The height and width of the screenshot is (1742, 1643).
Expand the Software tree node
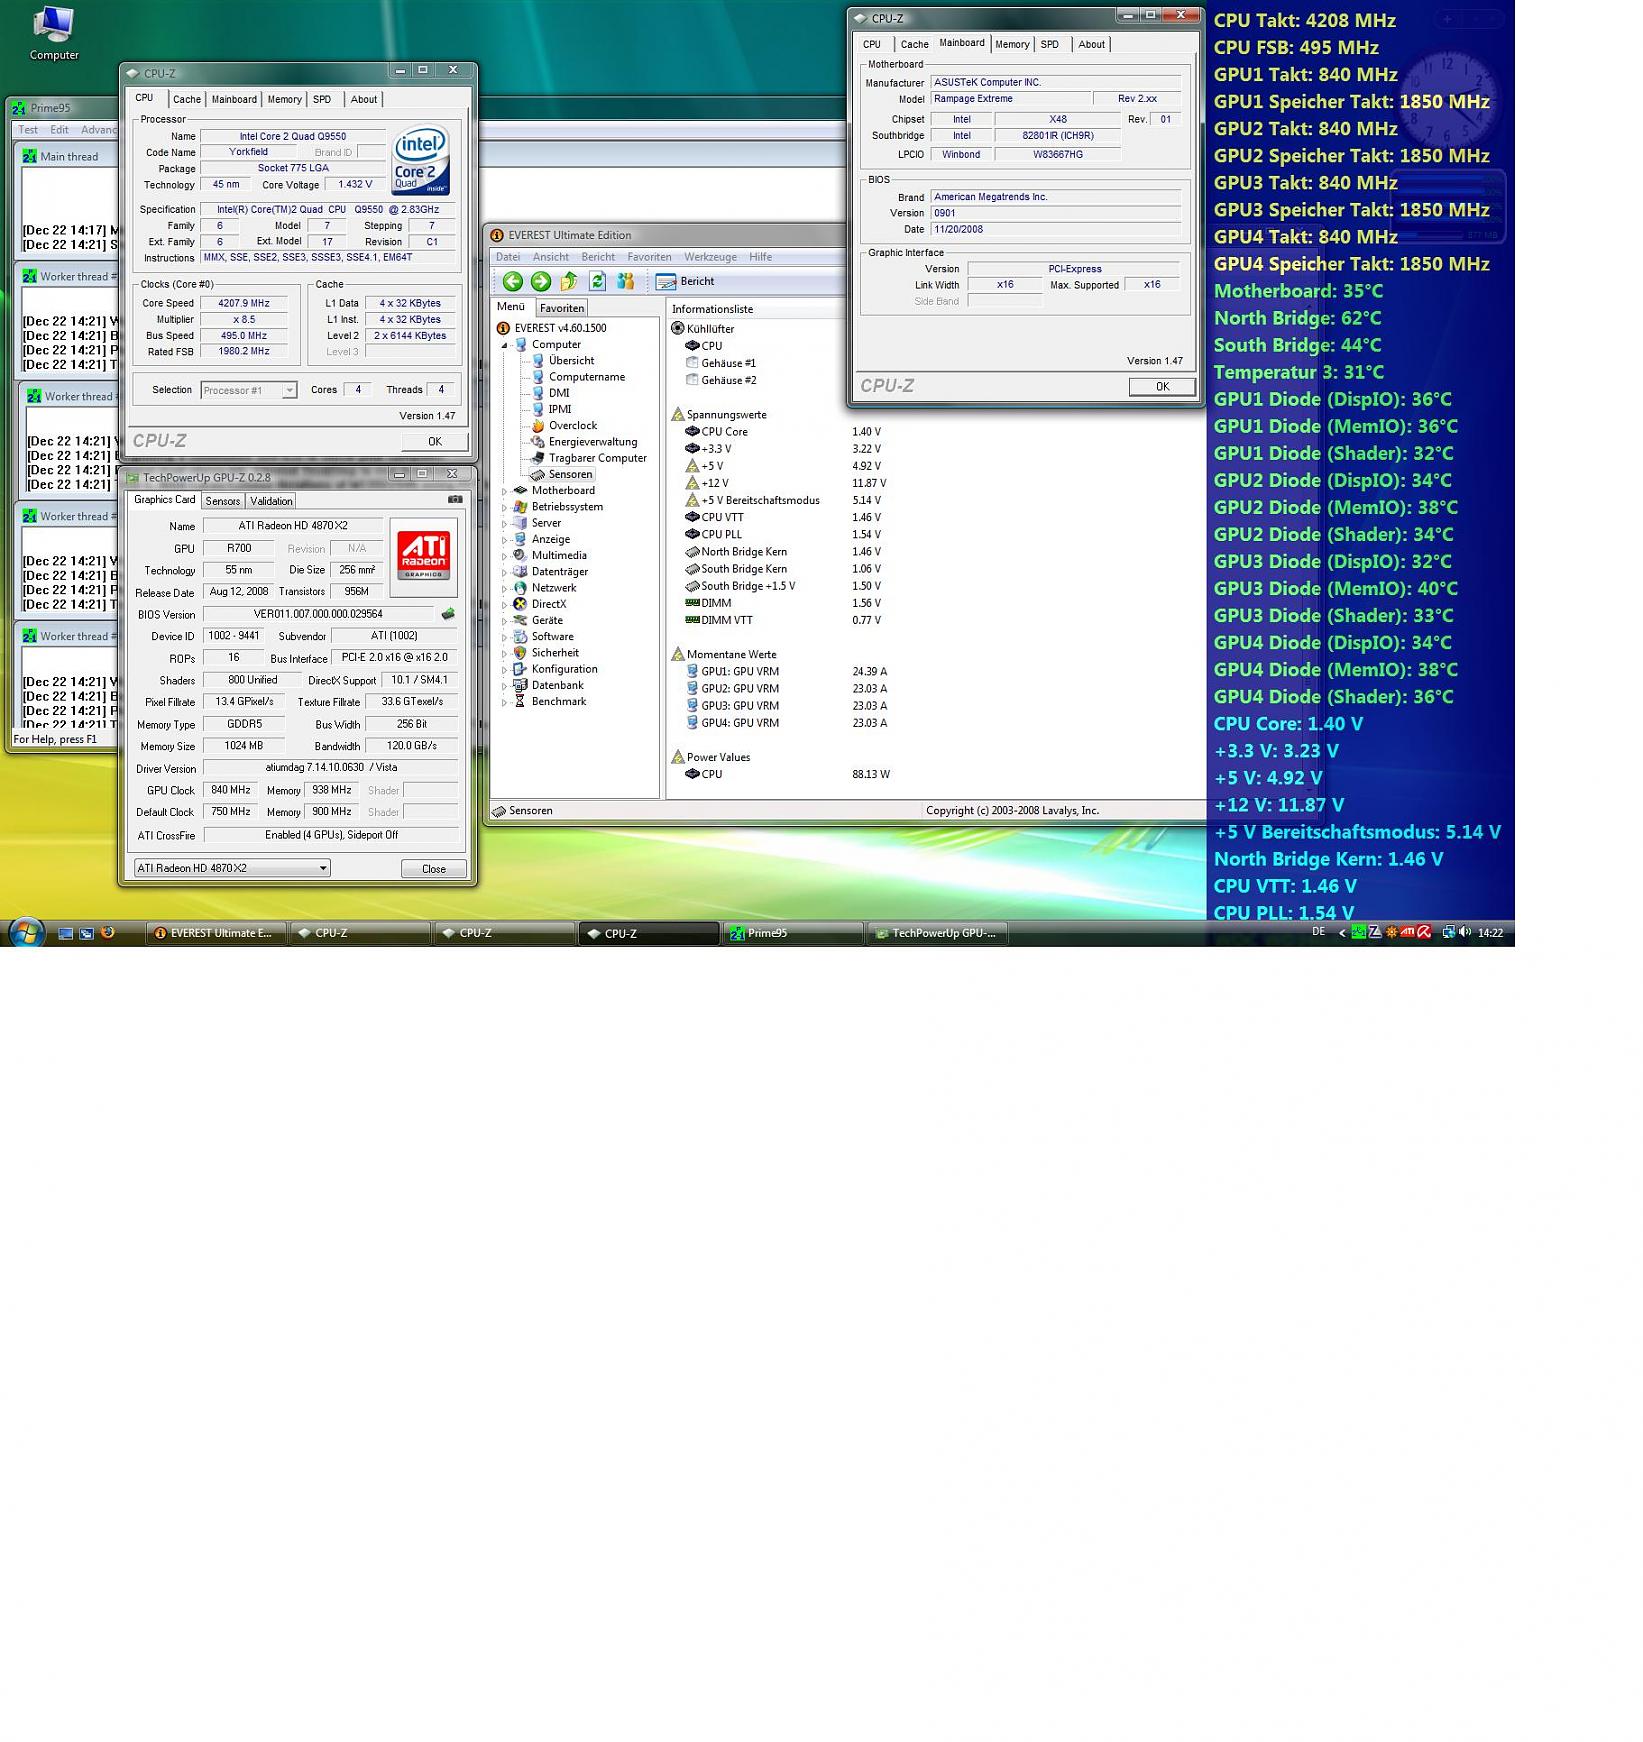tap(504, 637)
